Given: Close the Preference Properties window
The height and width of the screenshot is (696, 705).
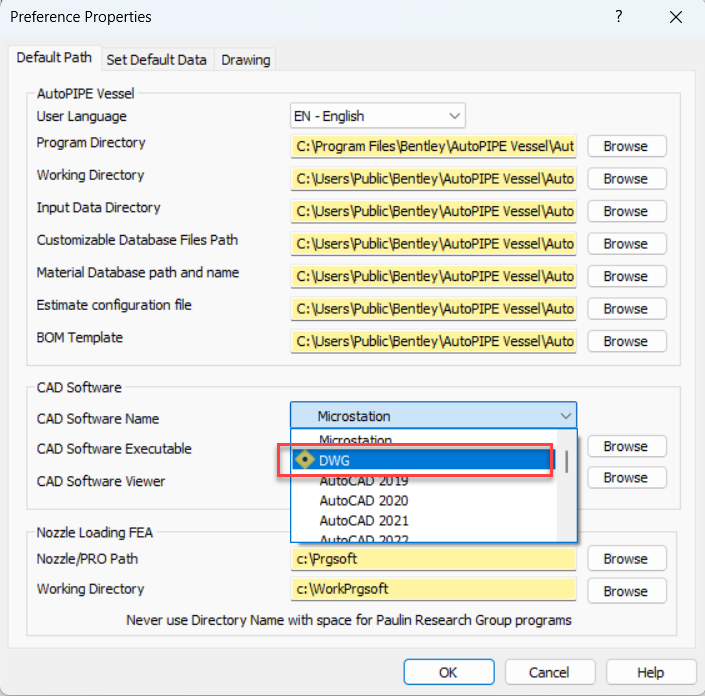Looking at the screenshot, I should point(676,17).
